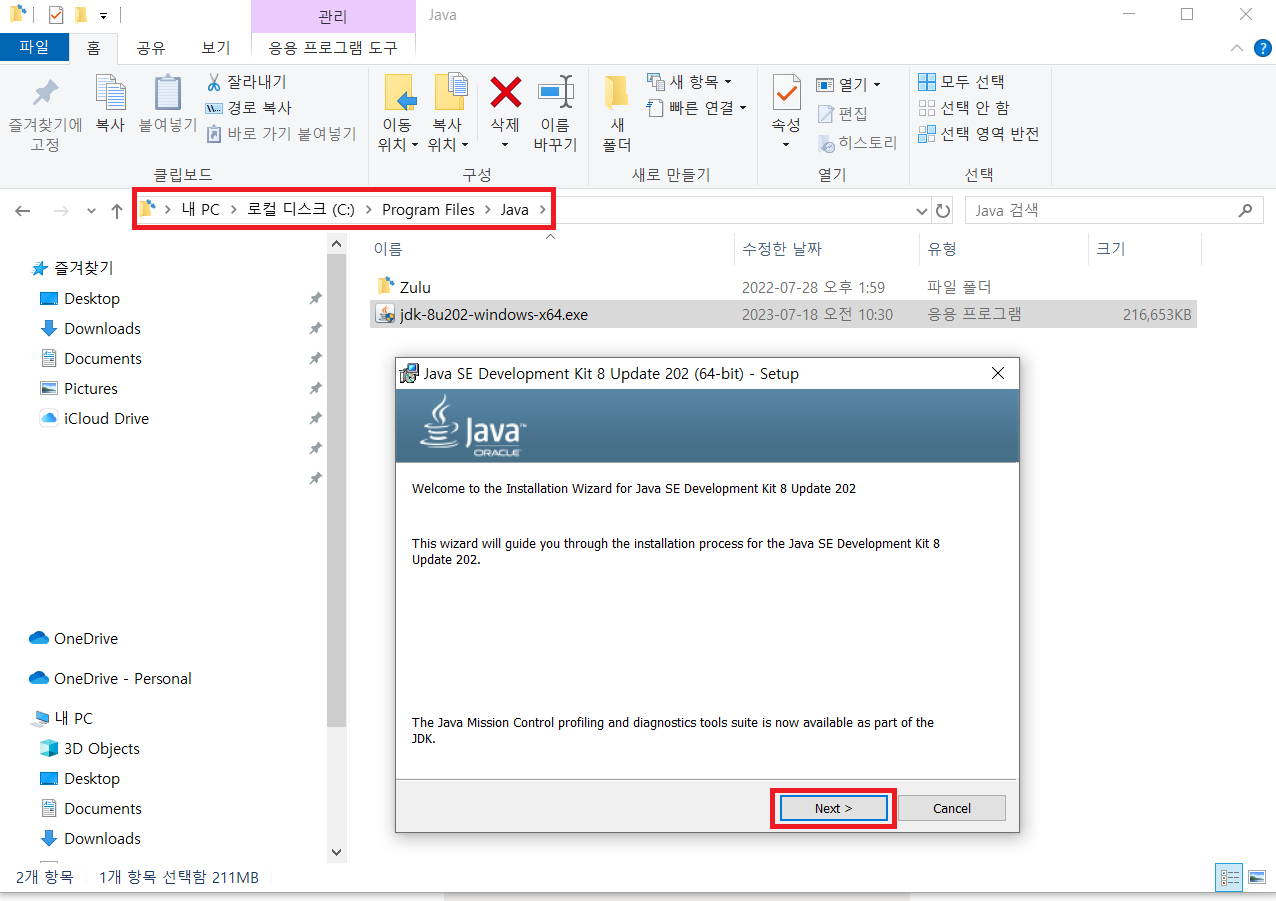
Task: Click the back navigation arrow
Action: click(23, 211)
